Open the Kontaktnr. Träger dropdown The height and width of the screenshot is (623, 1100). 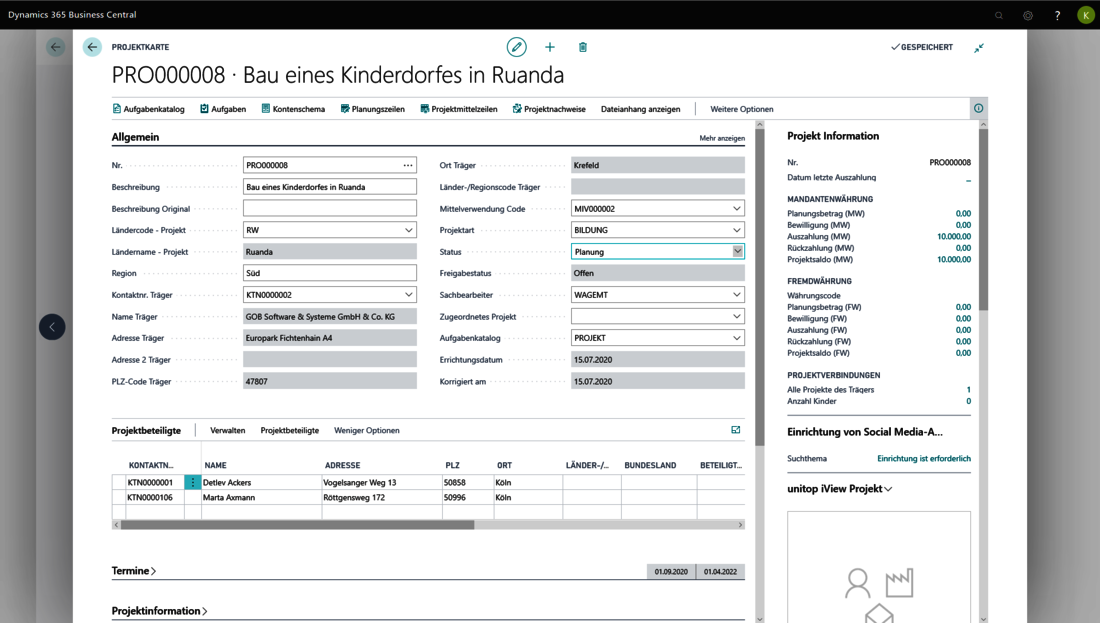pyautogui.click(x=408, y=295)
